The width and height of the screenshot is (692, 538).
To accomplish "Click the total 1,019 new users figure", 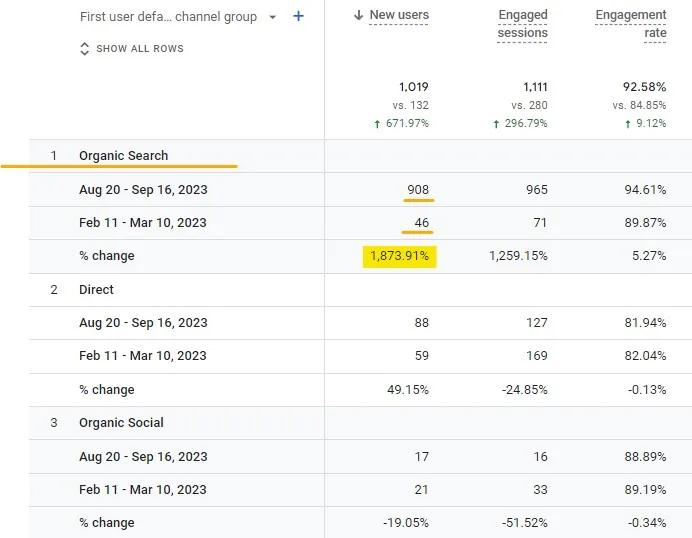I will (414, 87).
